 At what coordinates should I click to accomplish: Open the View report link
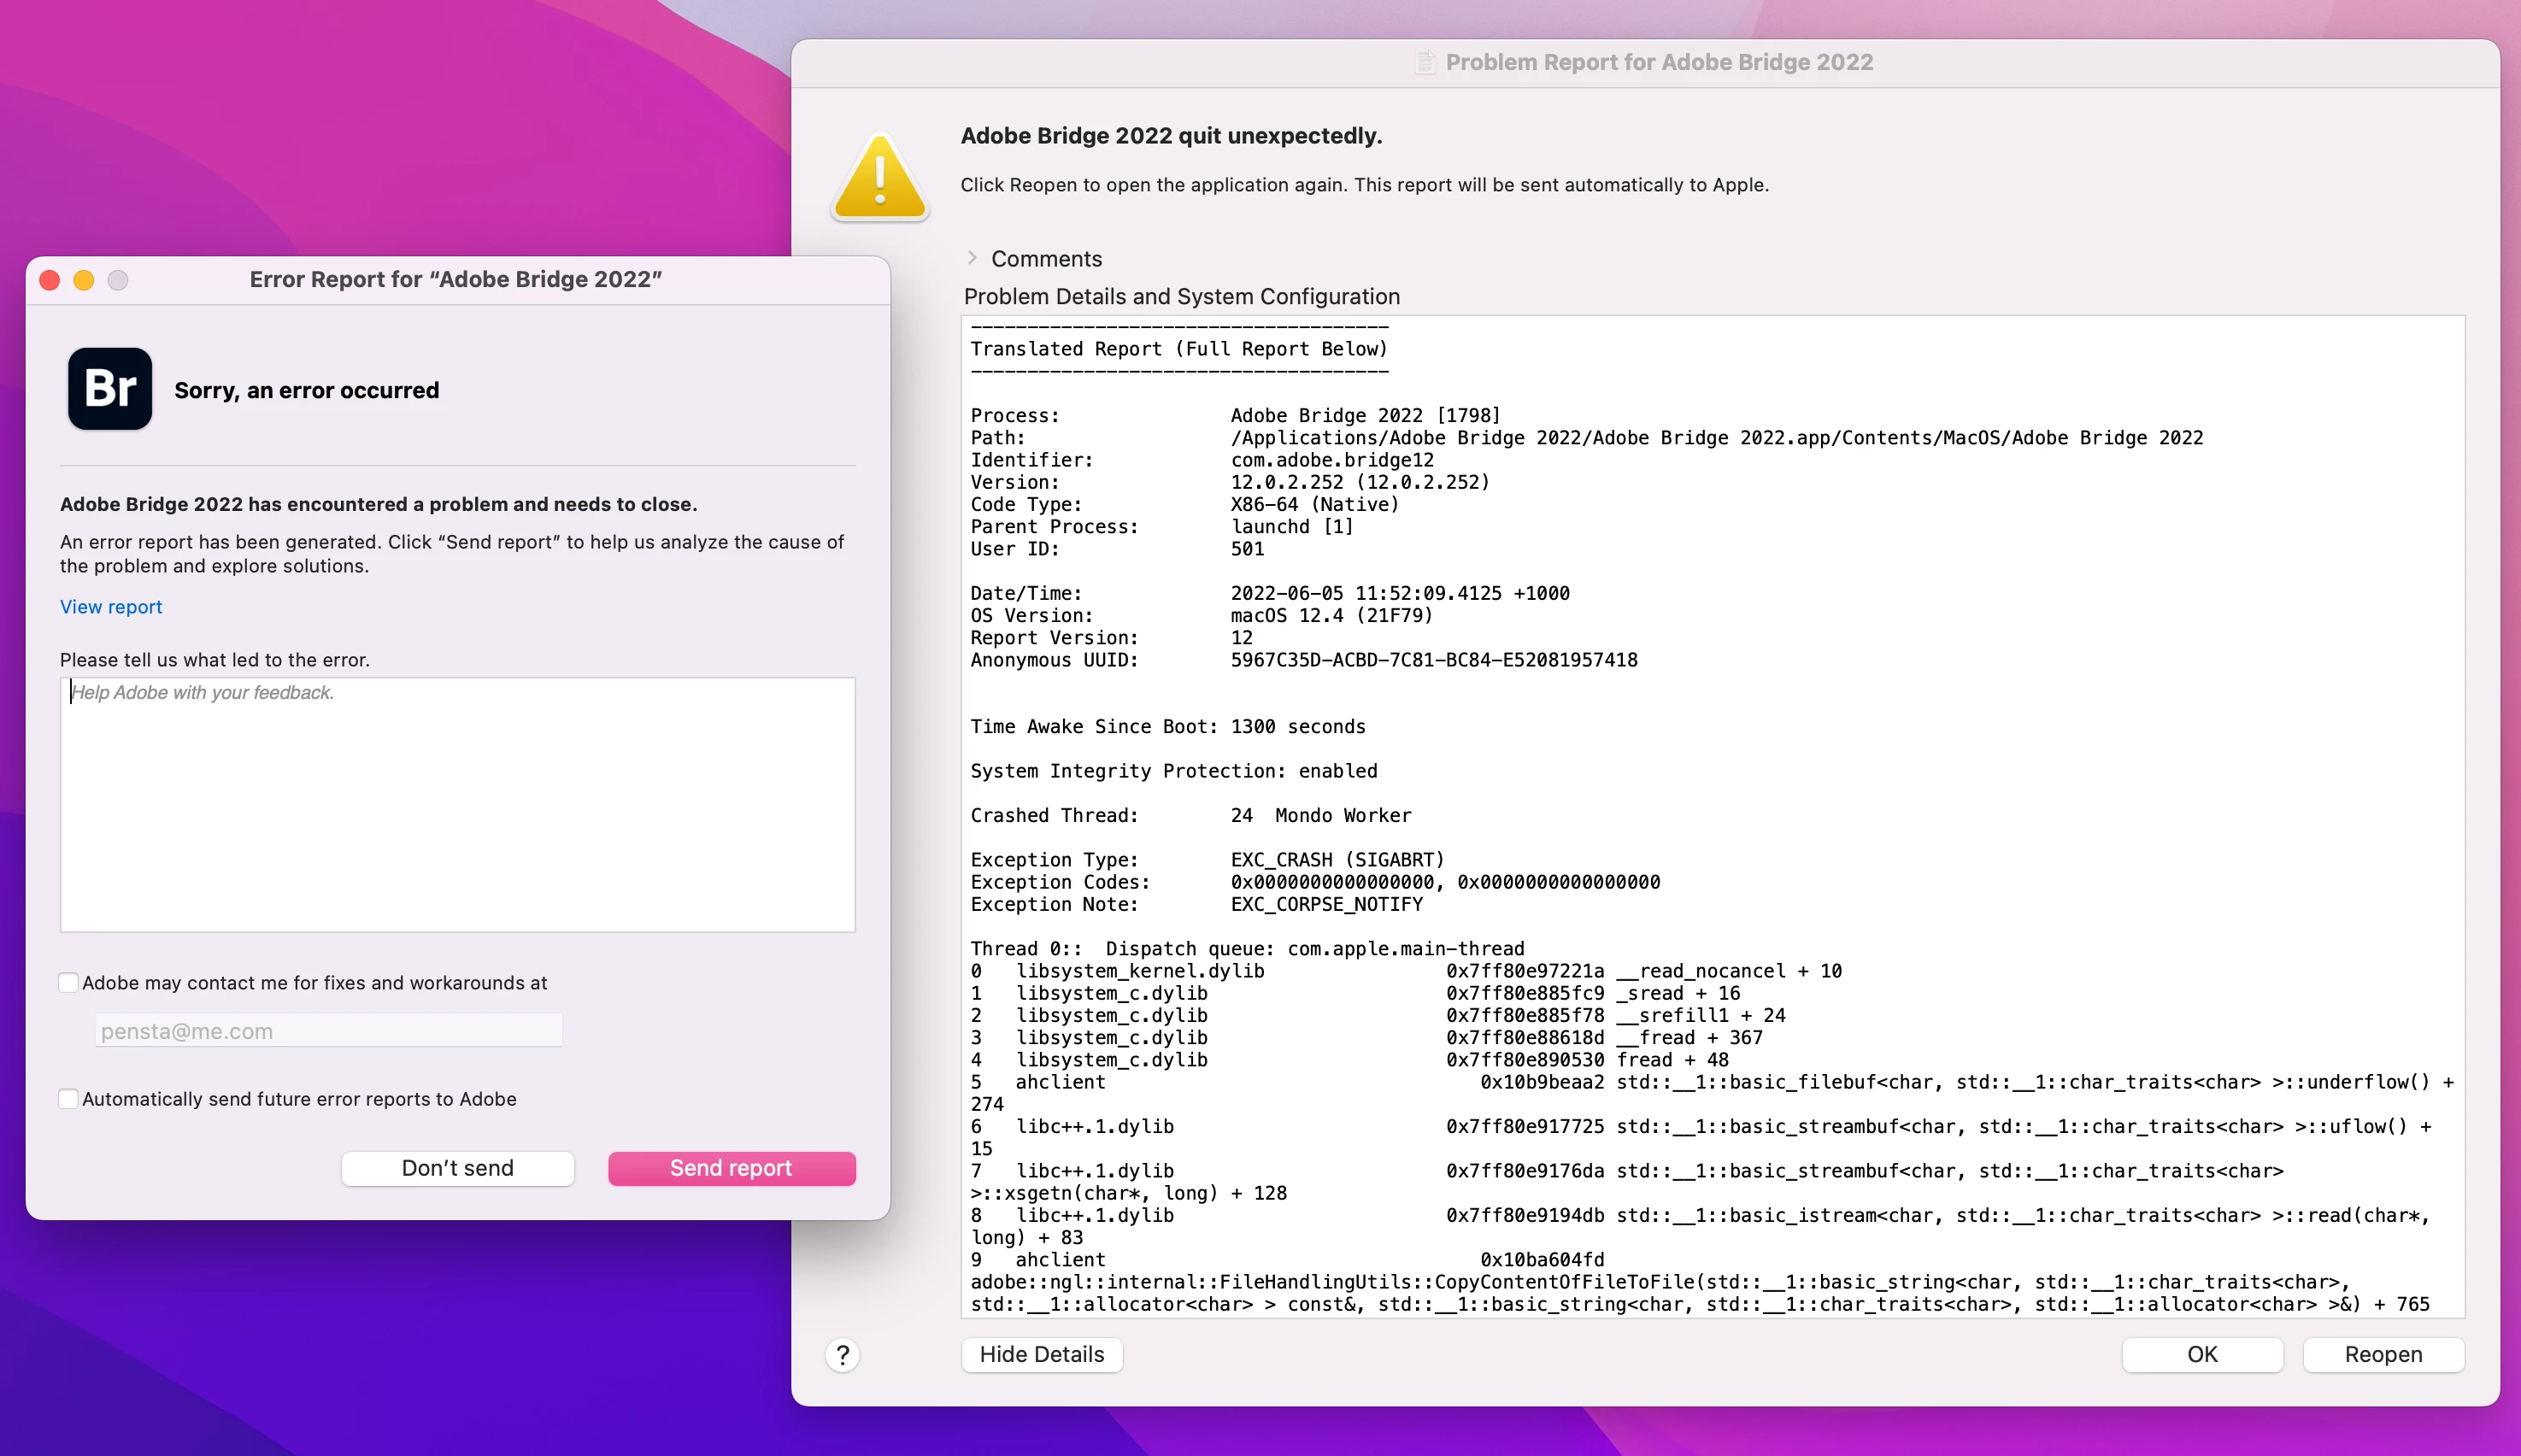point(111,606)
